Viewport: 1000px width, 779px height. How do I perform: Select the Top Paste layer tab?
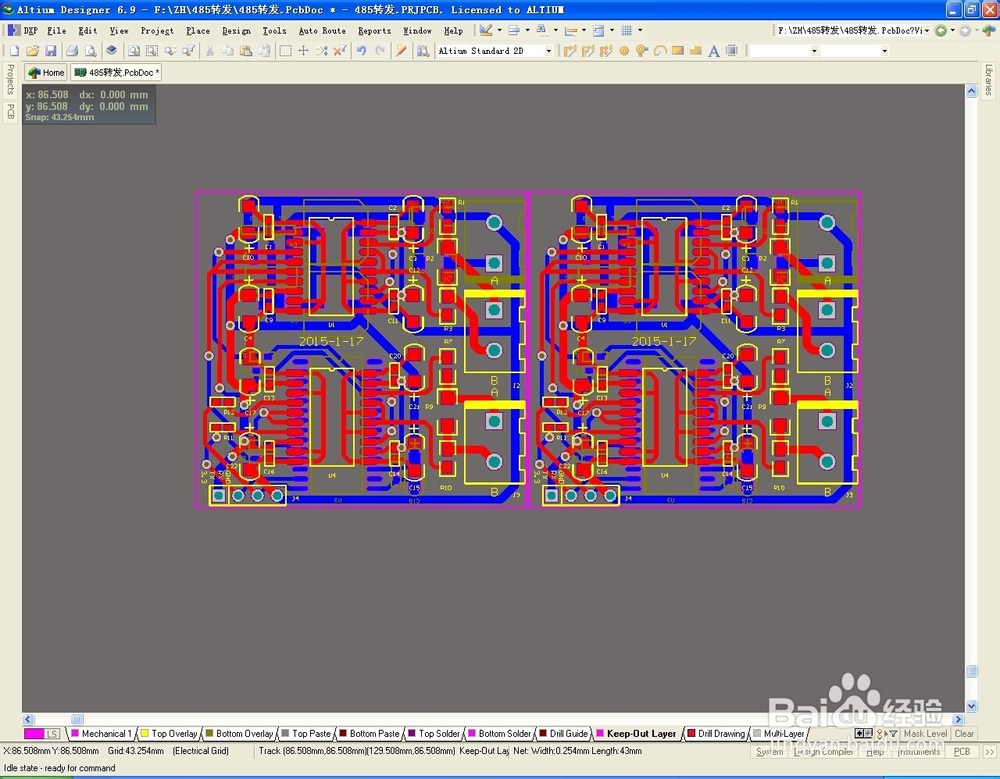(x=306, y=734)
